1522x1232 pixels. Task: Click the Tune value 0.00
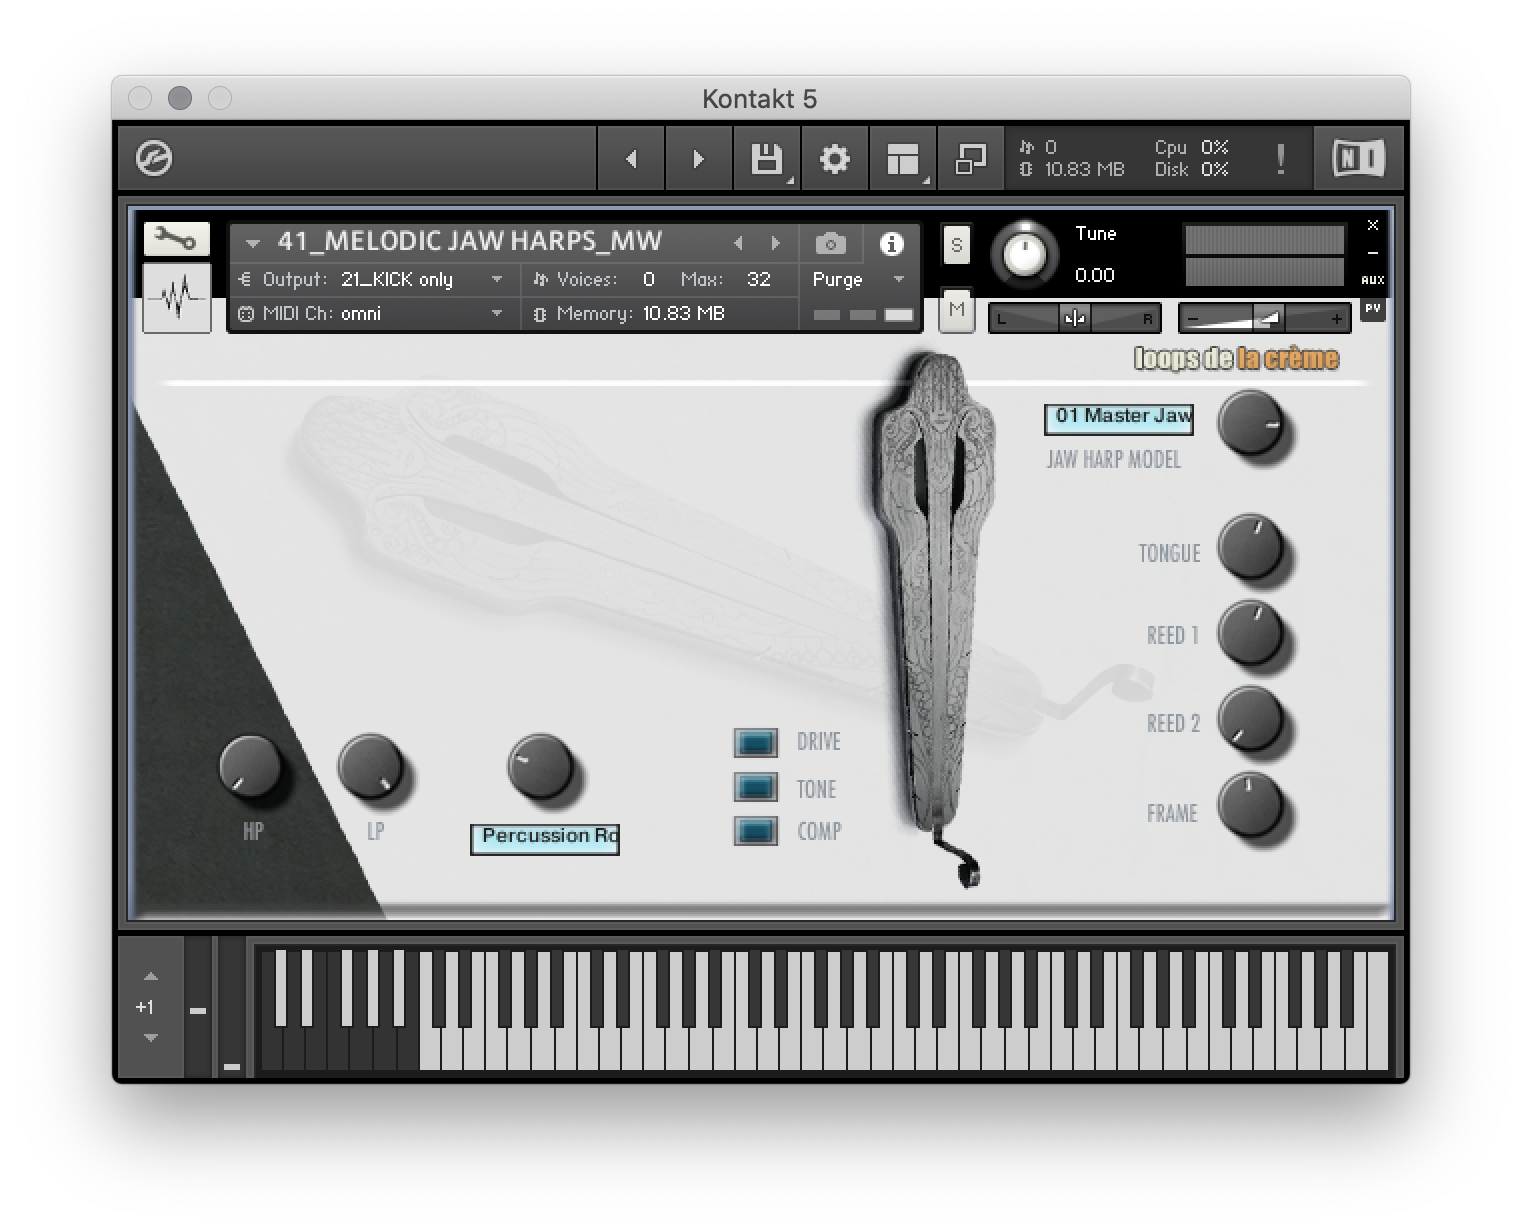[x=1095, y=275]
